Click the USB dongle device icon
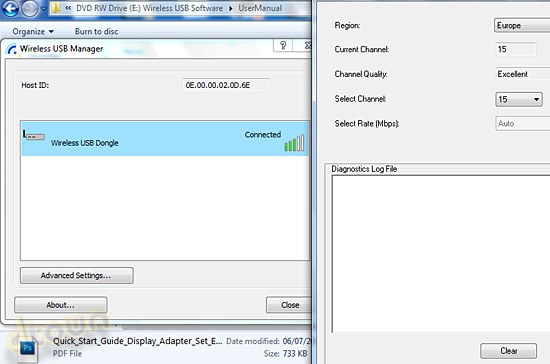Viewport: 550px width, 364px height. 34,136
